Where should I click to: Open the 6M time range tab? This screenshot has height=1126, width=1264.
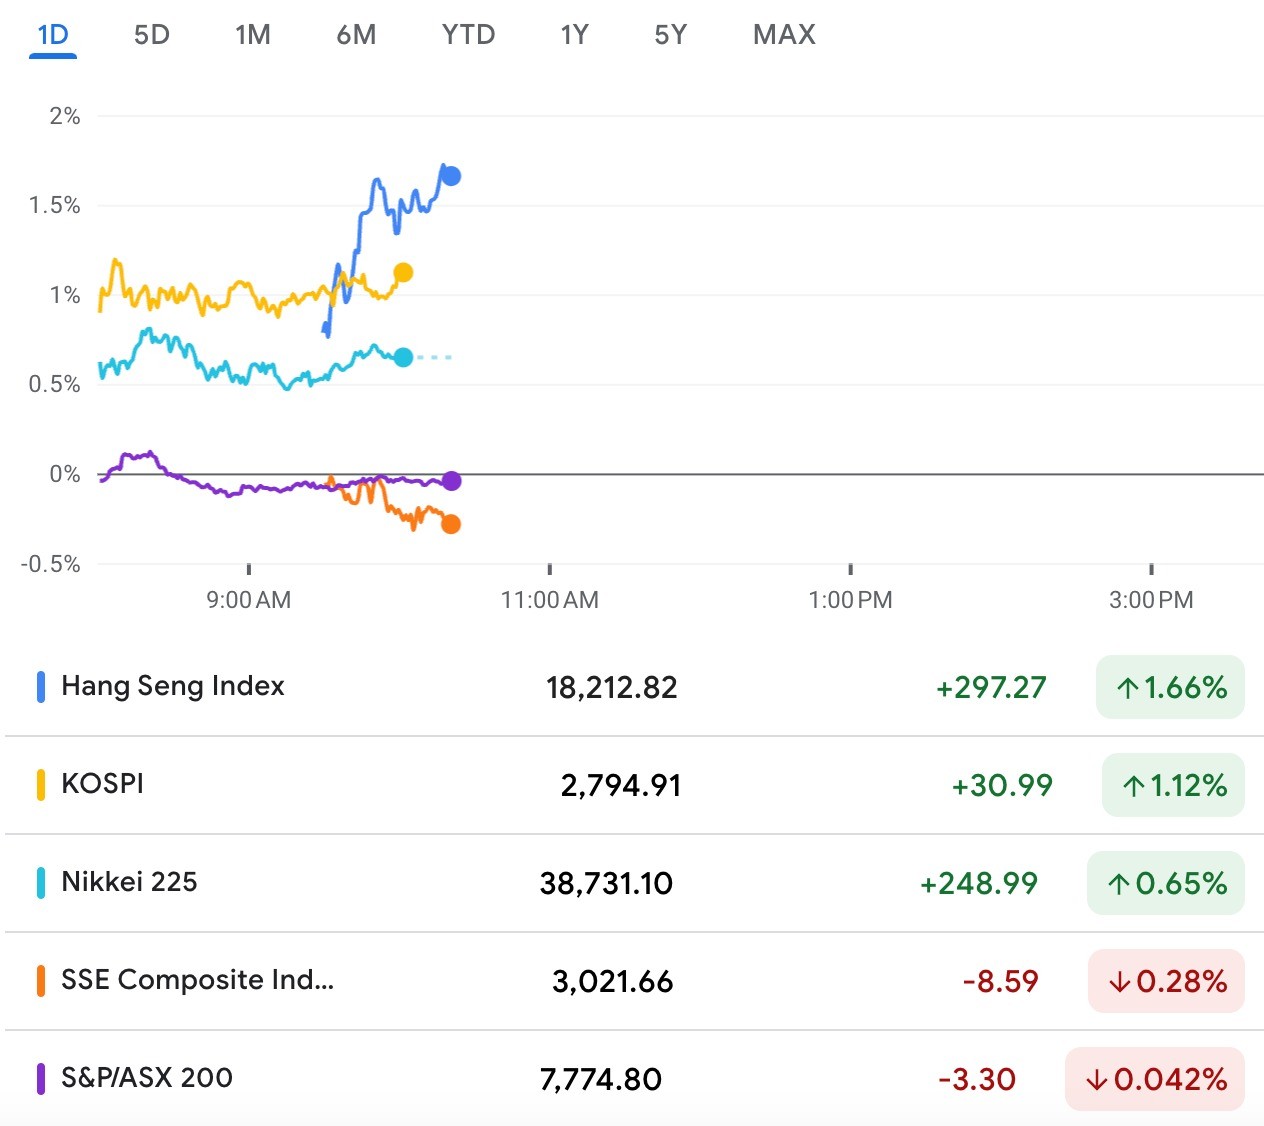(356, 35)
